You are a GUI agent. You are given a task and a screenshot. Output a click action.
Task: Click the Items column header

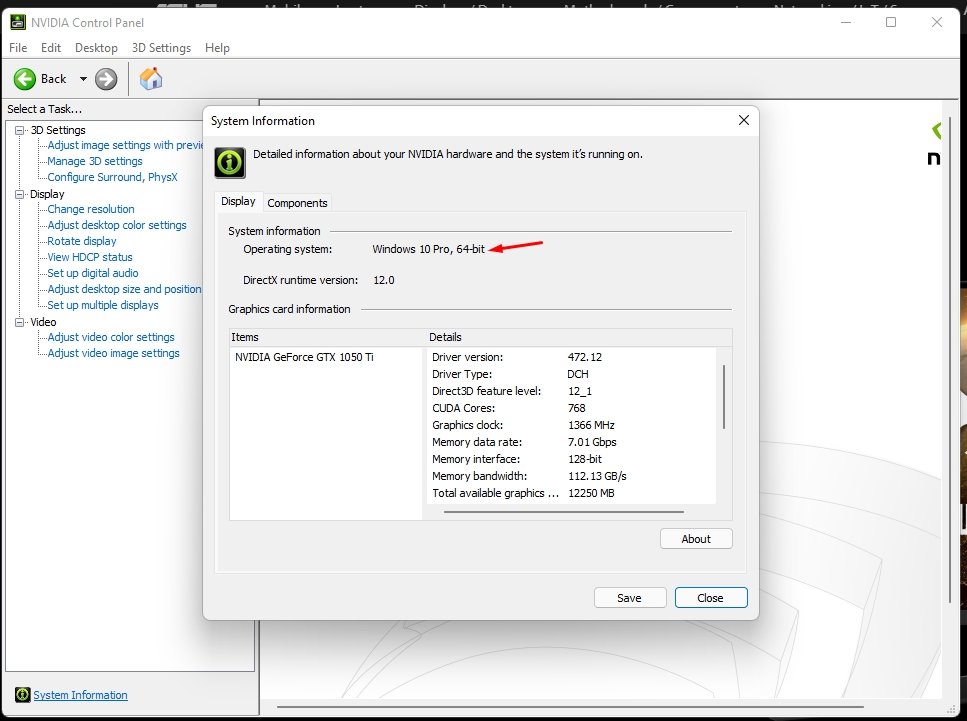[327, 337]
